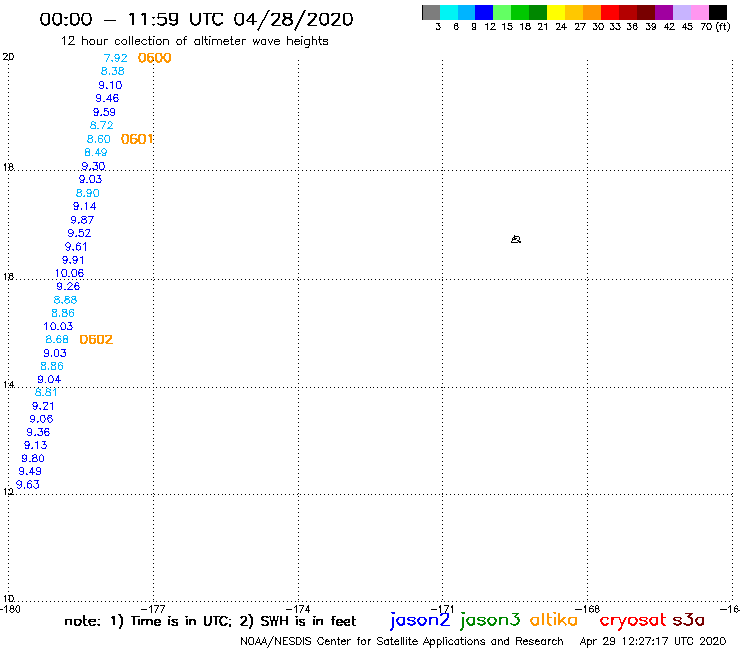Select the orange altika legend label
Screen dimensions: 740x650
click(553, 619)
